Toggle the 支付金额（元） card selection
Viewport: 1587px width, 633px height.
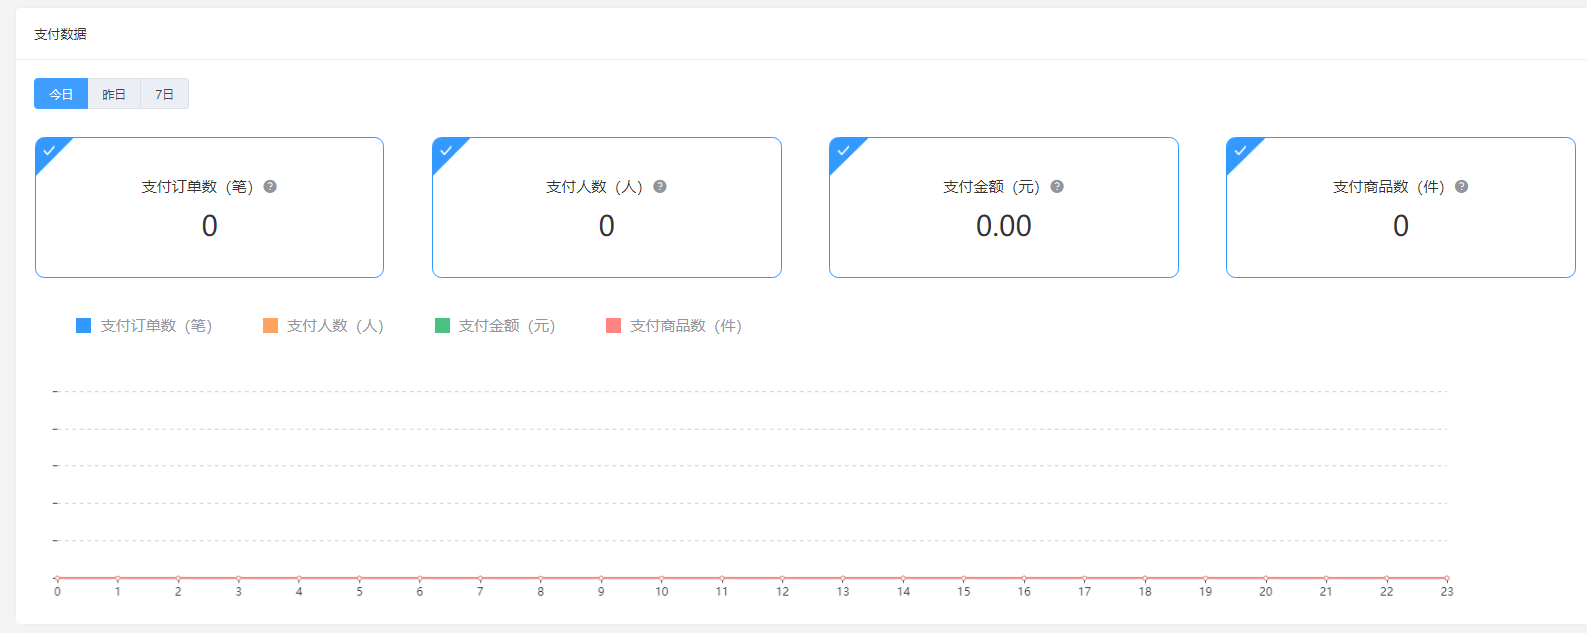tap(1003, 207)
